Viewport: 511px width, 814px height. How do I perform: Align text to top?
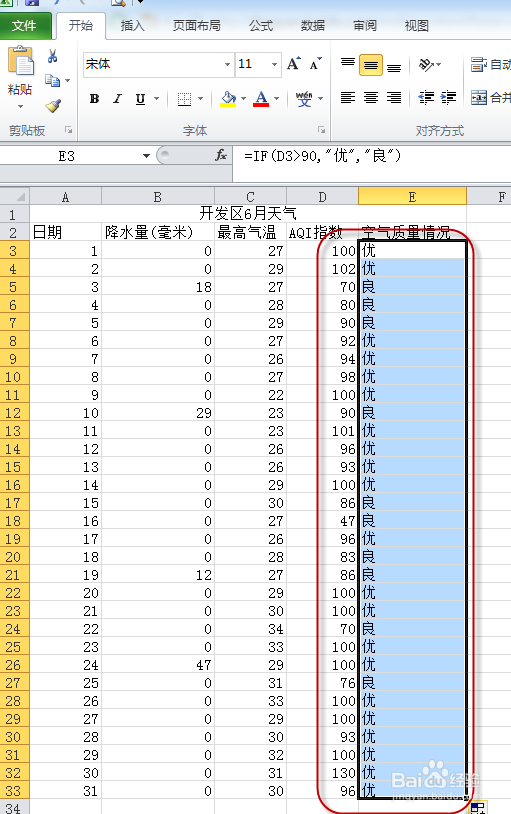click(348, 64)
